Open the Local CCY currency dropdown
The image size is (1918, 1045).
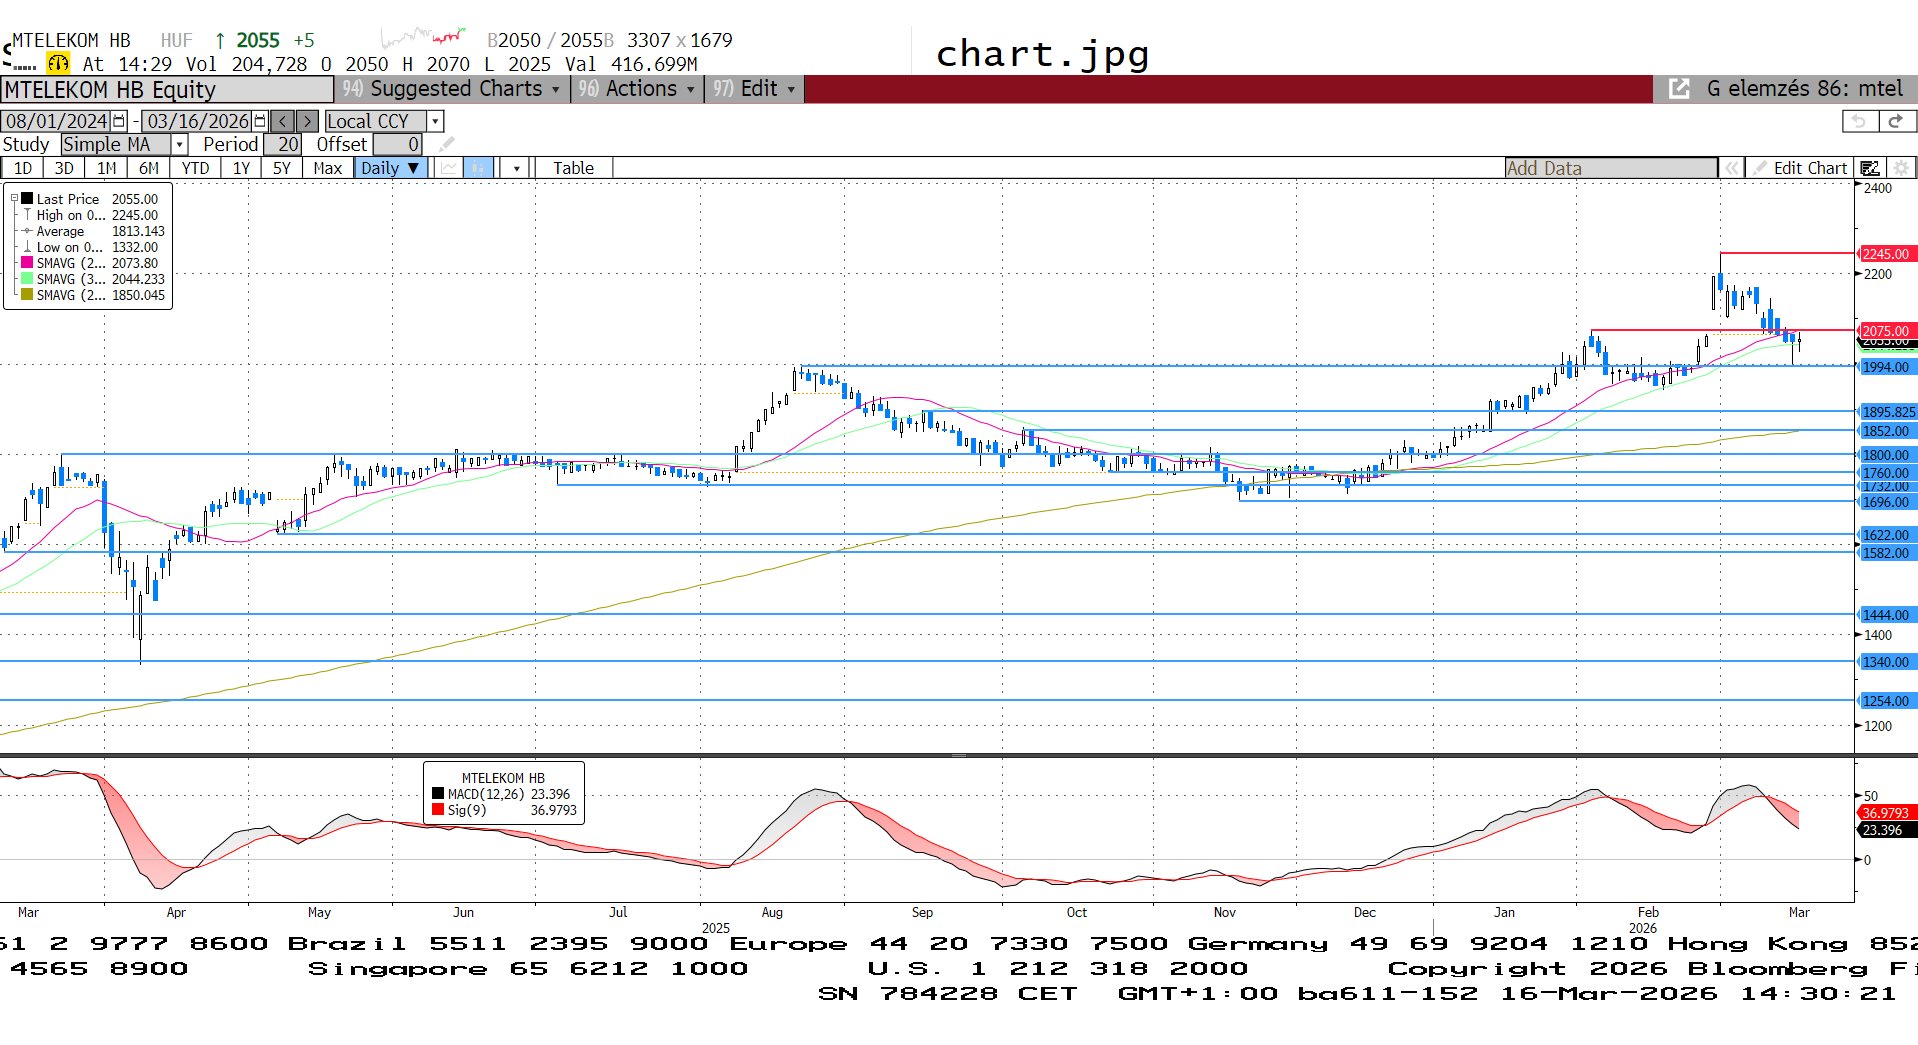click(435, 121)
